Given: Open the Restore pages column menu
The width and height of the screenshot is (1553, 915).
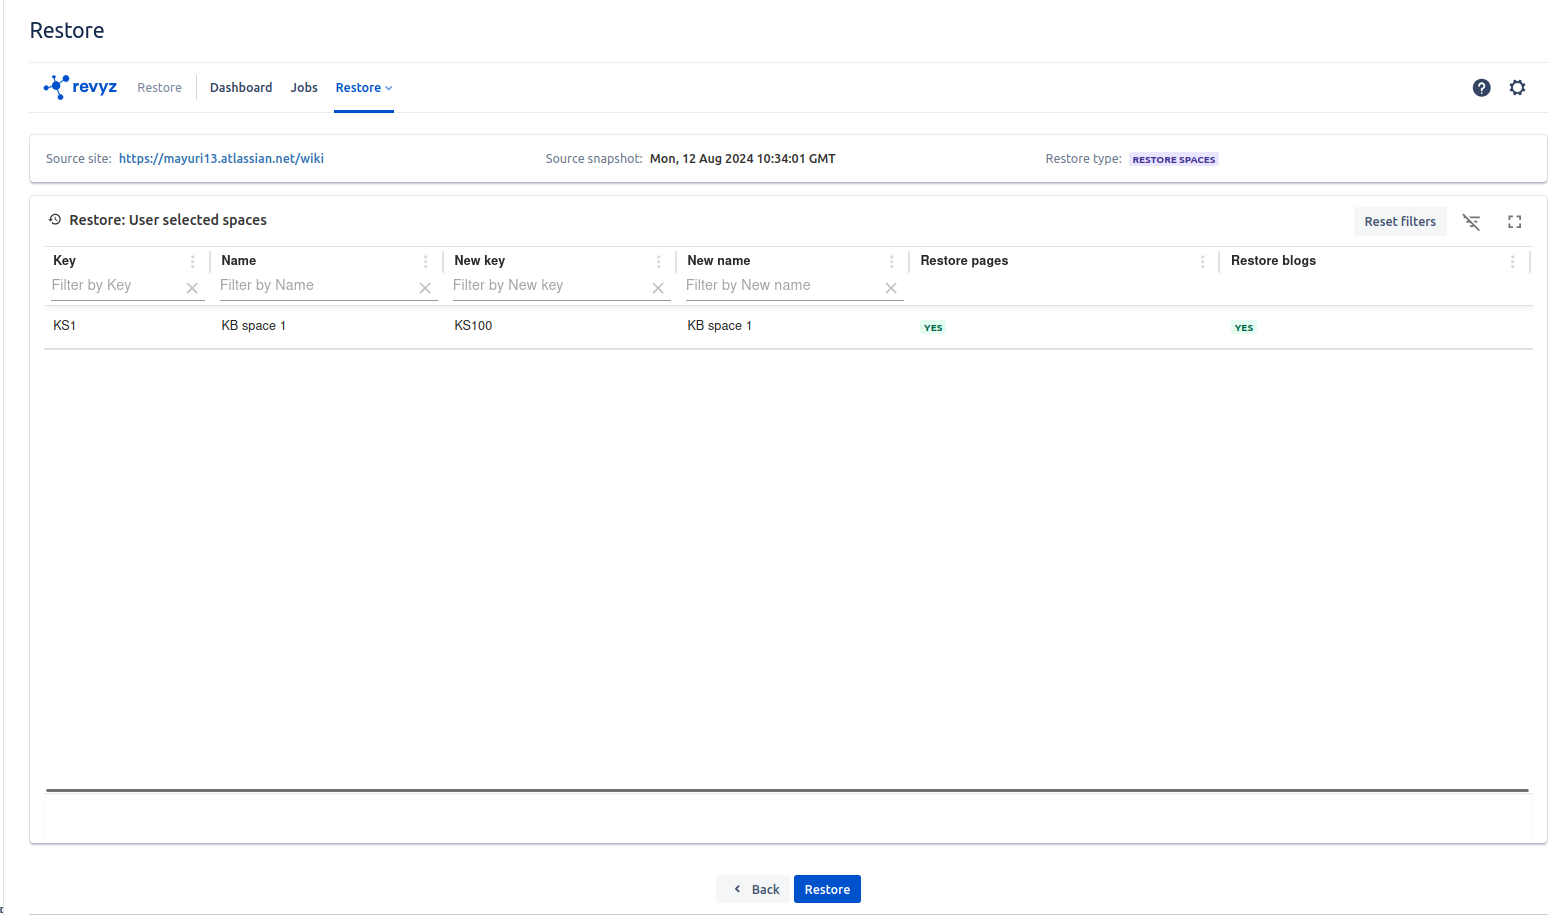Looking at the screenshot, I should click(1202, 261).
